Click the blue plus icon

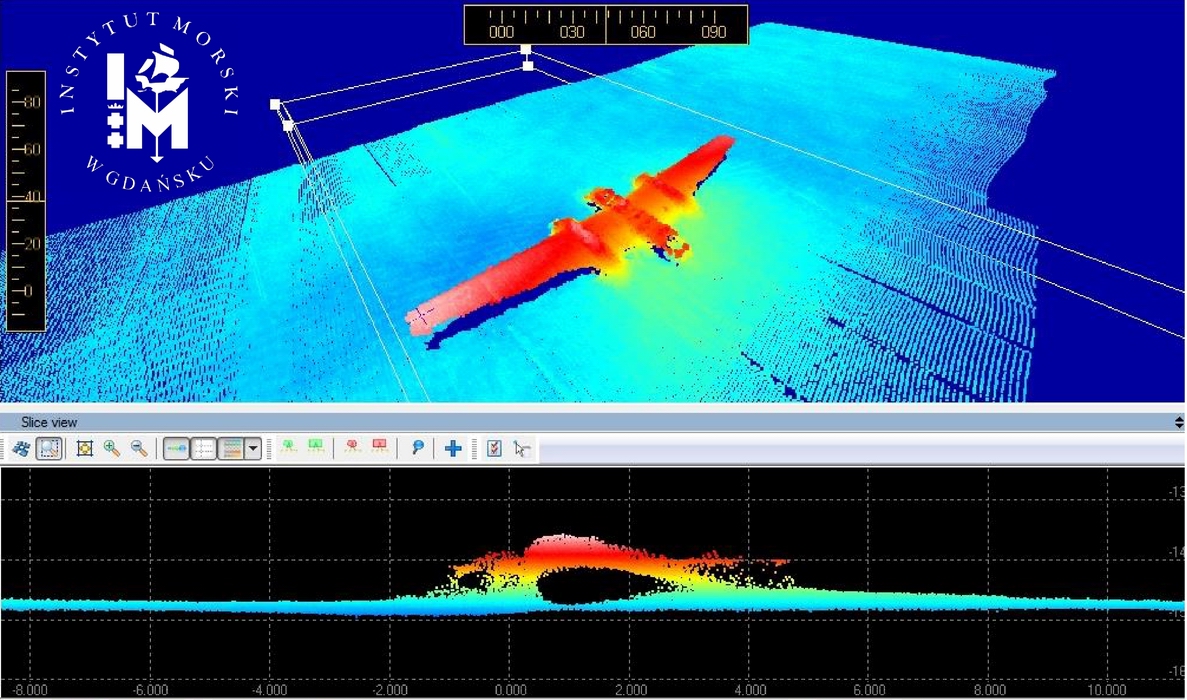point(453,449)
